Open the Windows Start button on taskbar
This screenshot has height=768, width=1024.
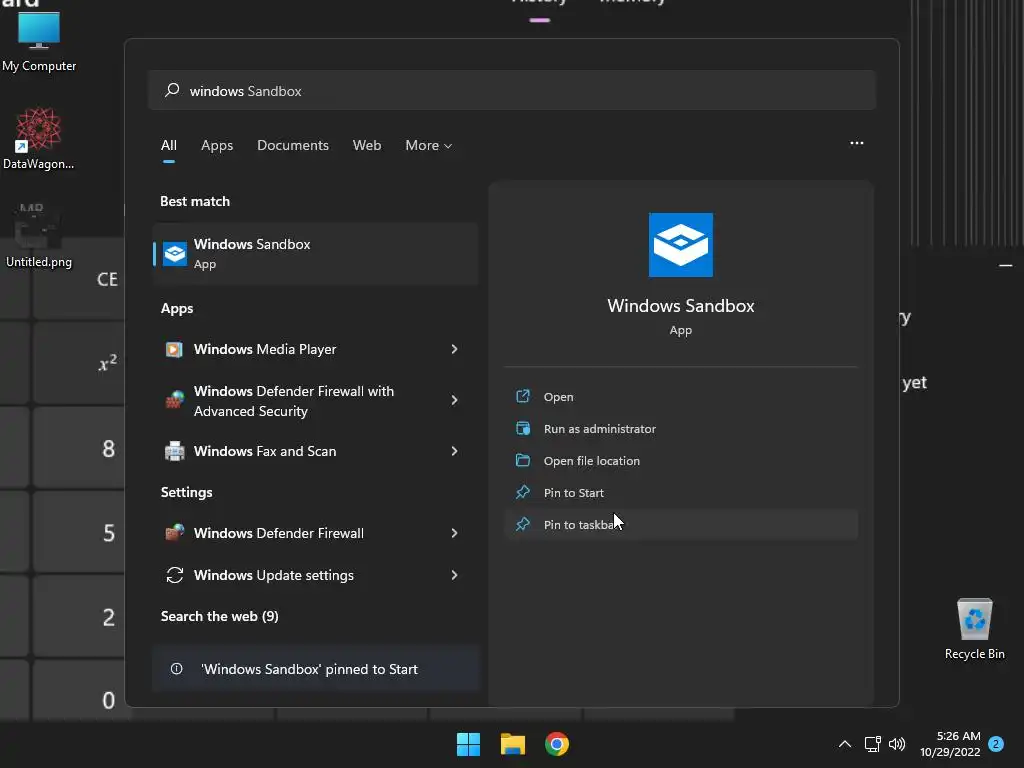tap(468, 744)
